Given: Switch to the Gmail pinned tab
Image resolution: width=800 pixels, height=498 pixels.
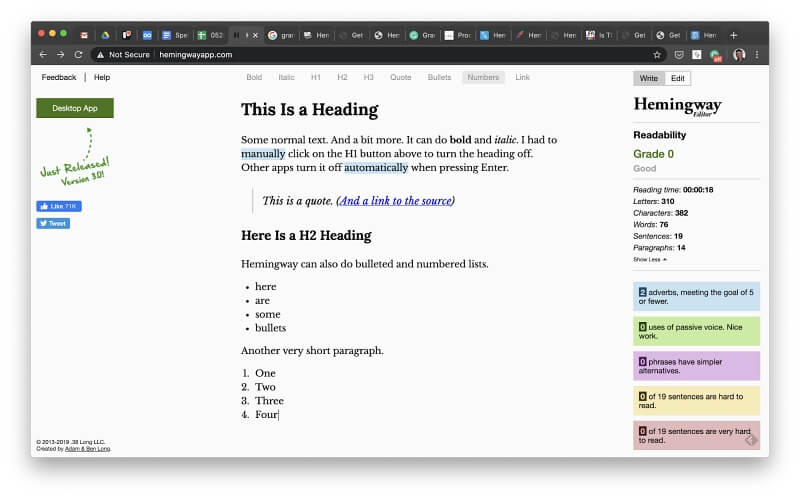Looking at the screenshot, I should [84, 35].
